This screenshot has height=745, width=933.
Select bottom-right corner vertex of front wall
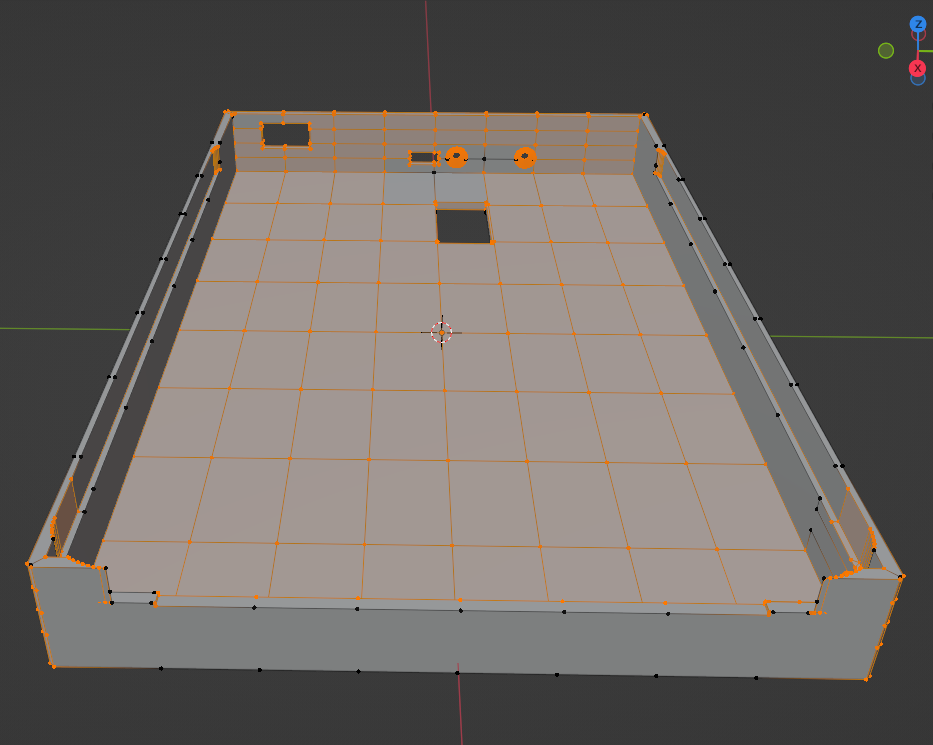[x=867, y=679]
